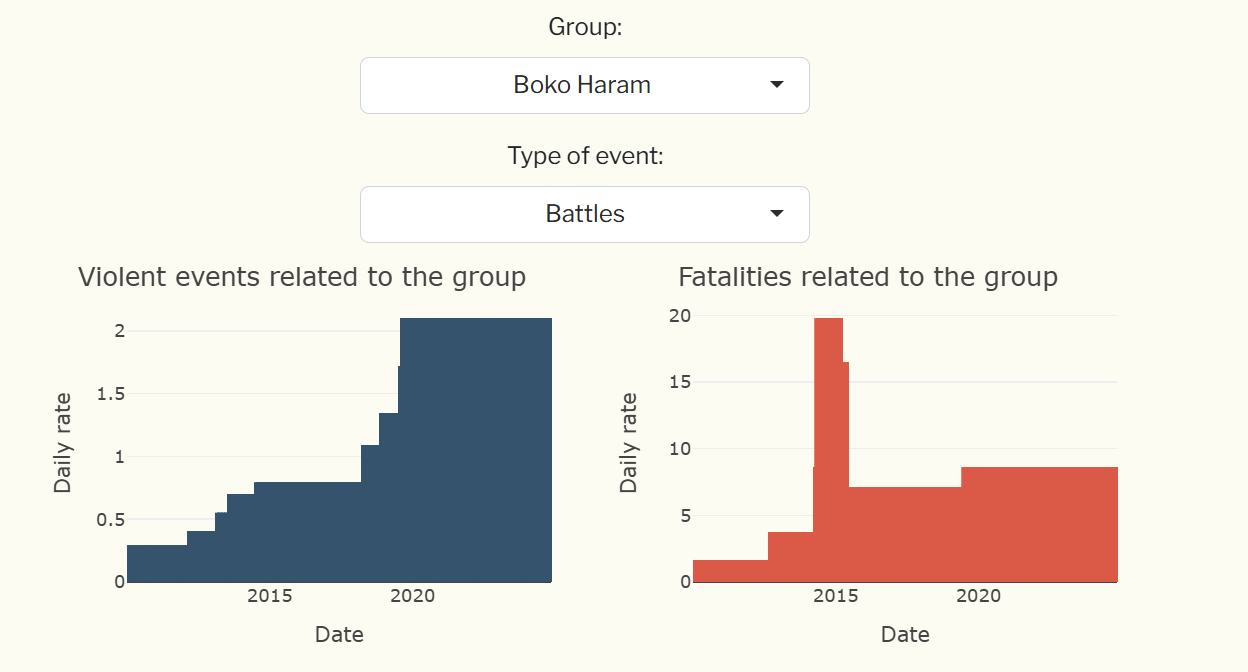Click the 2020 tick label on the fatalities chart
Screen dimensions: 1248x672
[x=978, y=596]
